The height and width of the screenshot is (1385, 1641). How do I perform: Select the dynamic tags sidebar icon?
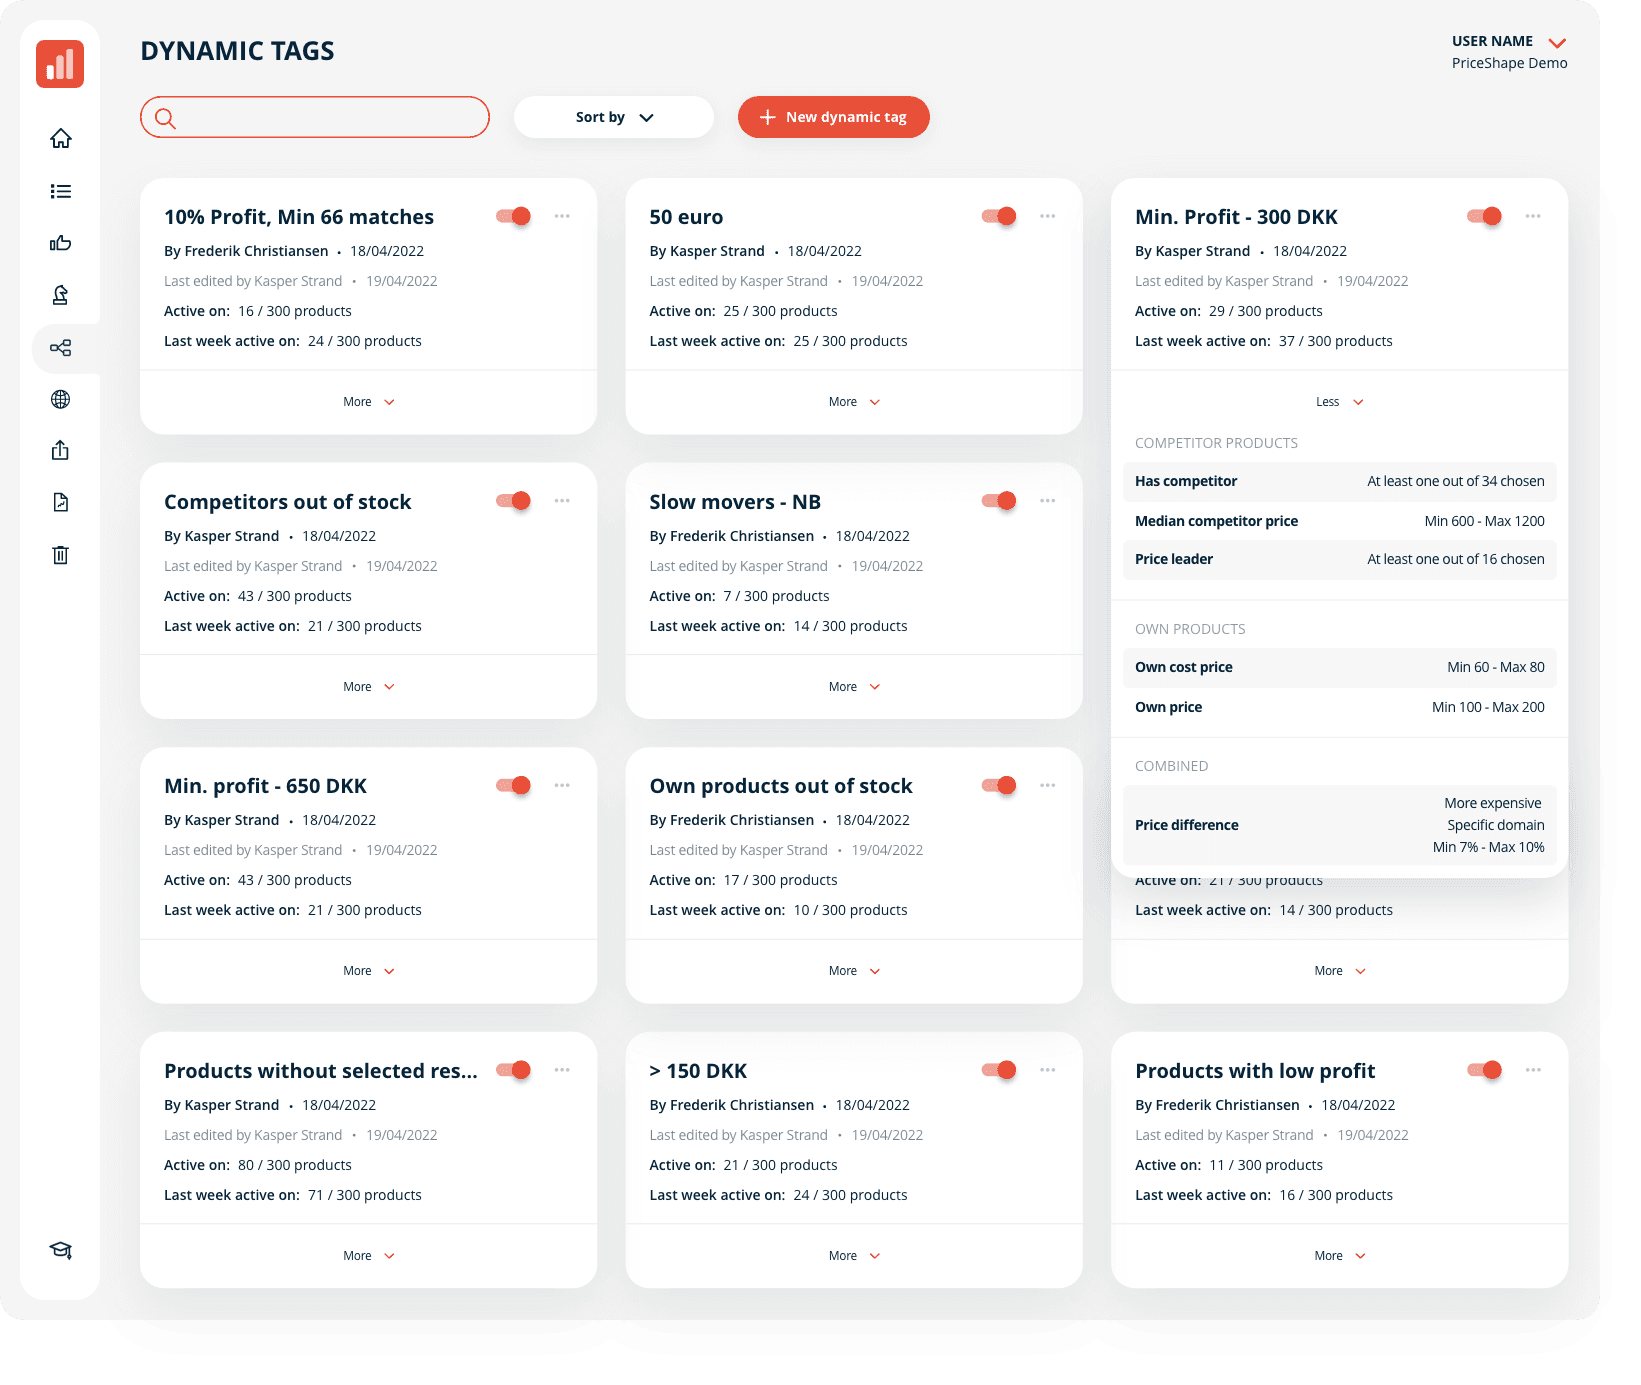[x=61, y=348]
